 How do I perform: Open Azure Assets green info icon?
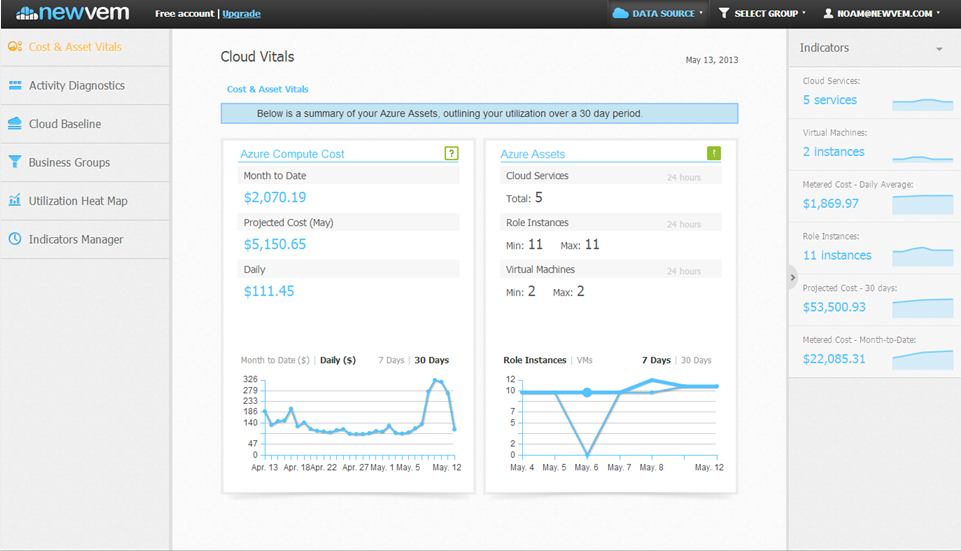713,153
